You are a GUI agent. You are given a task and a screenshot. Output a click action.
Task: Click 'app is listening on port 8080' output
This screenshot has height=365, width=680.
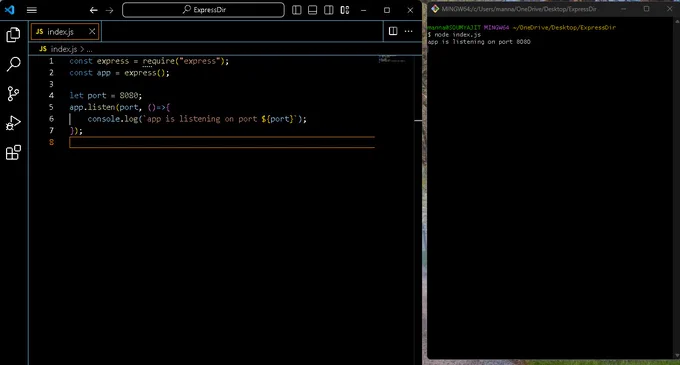coord(479,42)
